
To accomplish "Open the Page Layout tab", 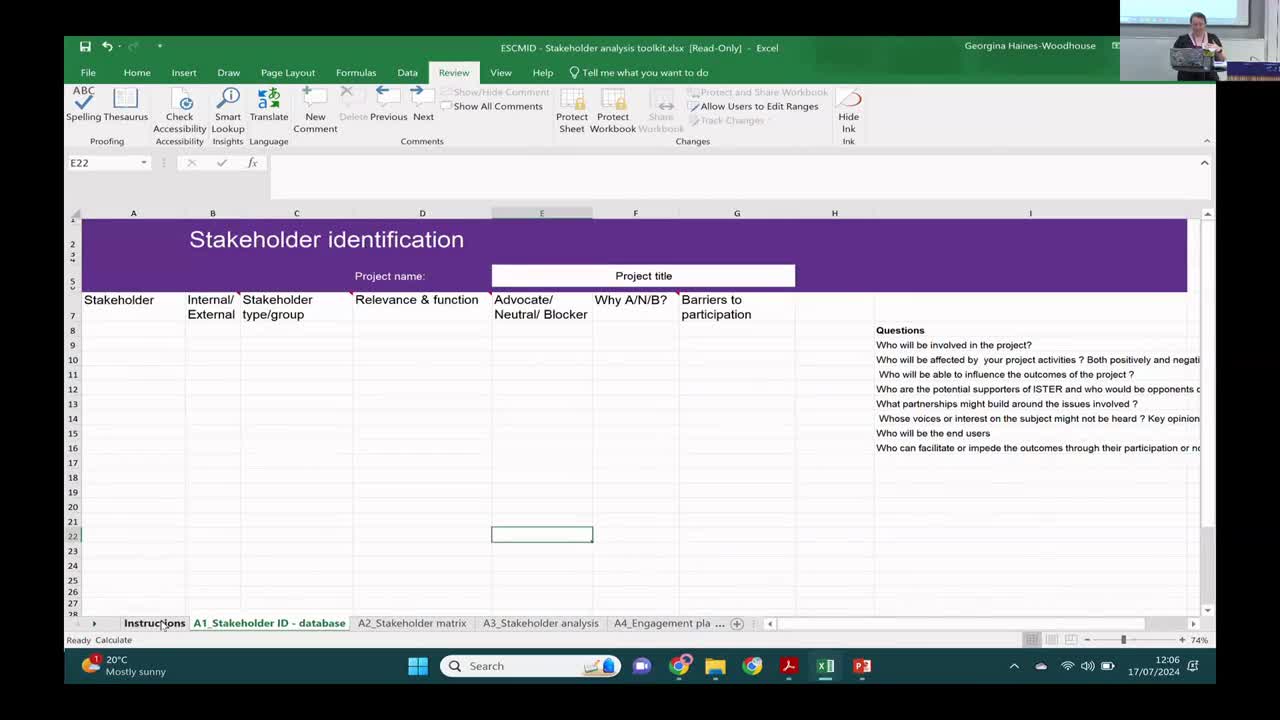I will [288, 73].
